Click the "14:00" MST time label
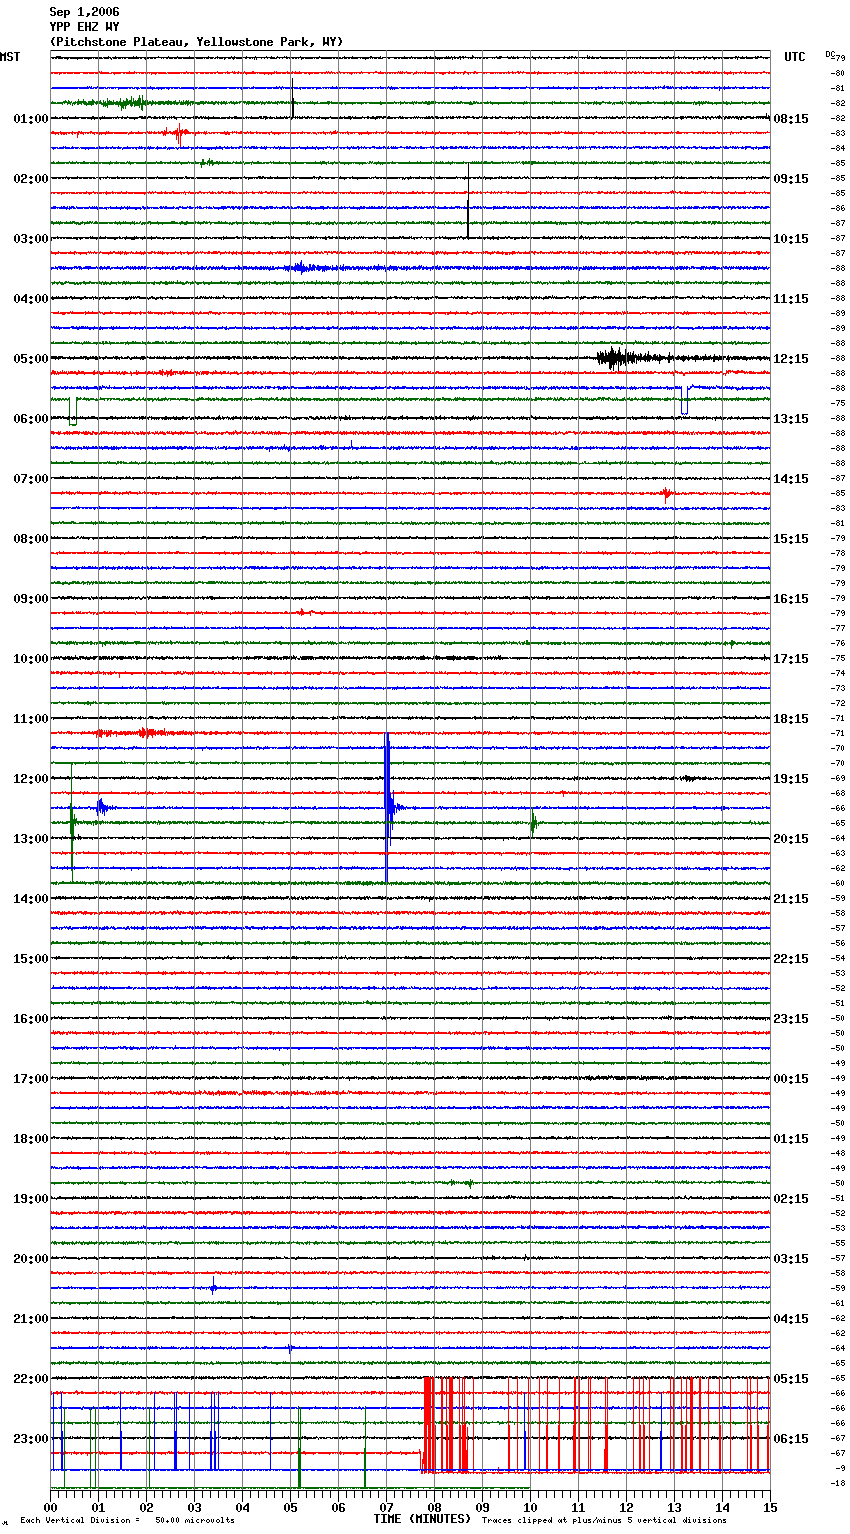Screen dimensions: 850x1534 point(31,899)
